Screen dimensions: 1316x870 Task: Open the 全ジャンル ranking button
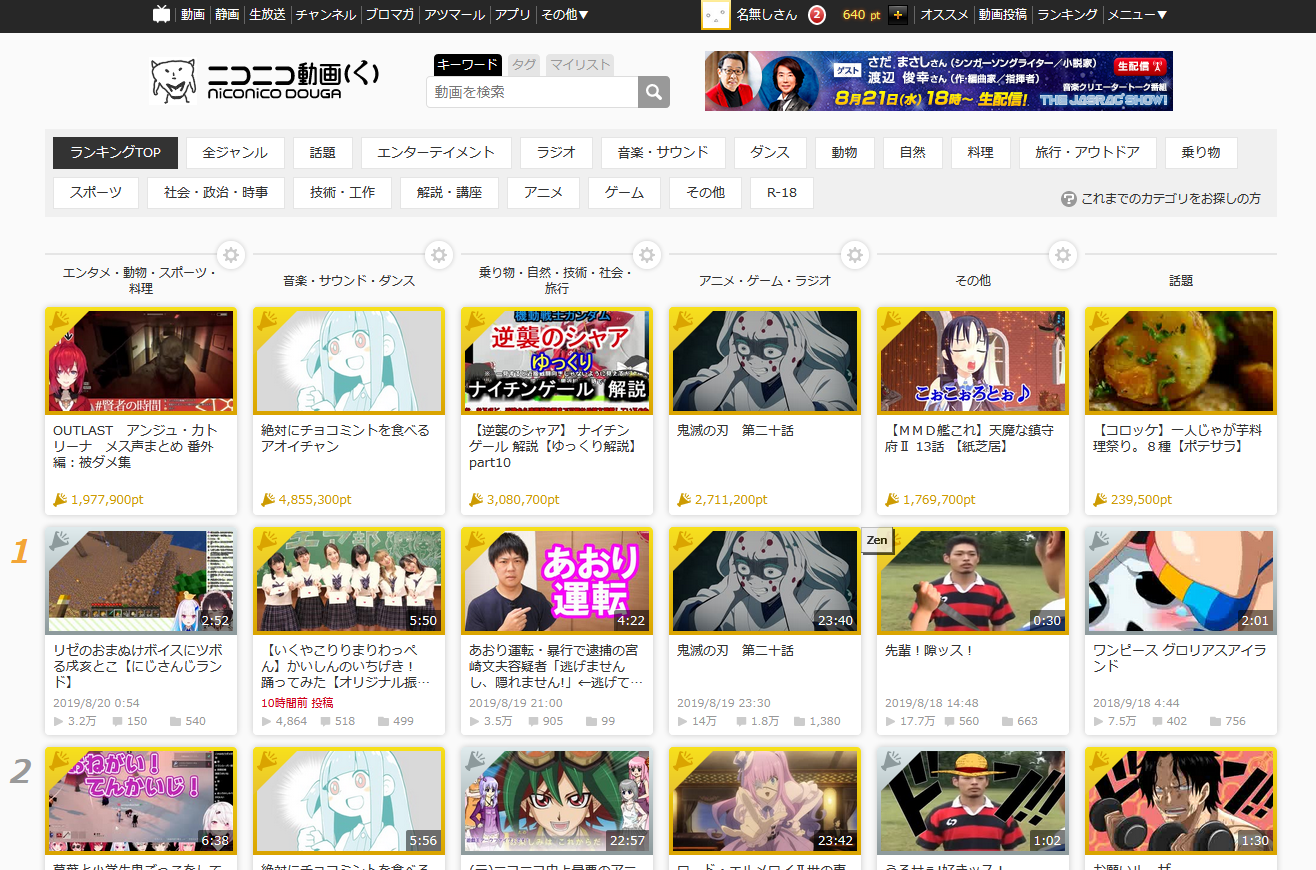point(235,153)
